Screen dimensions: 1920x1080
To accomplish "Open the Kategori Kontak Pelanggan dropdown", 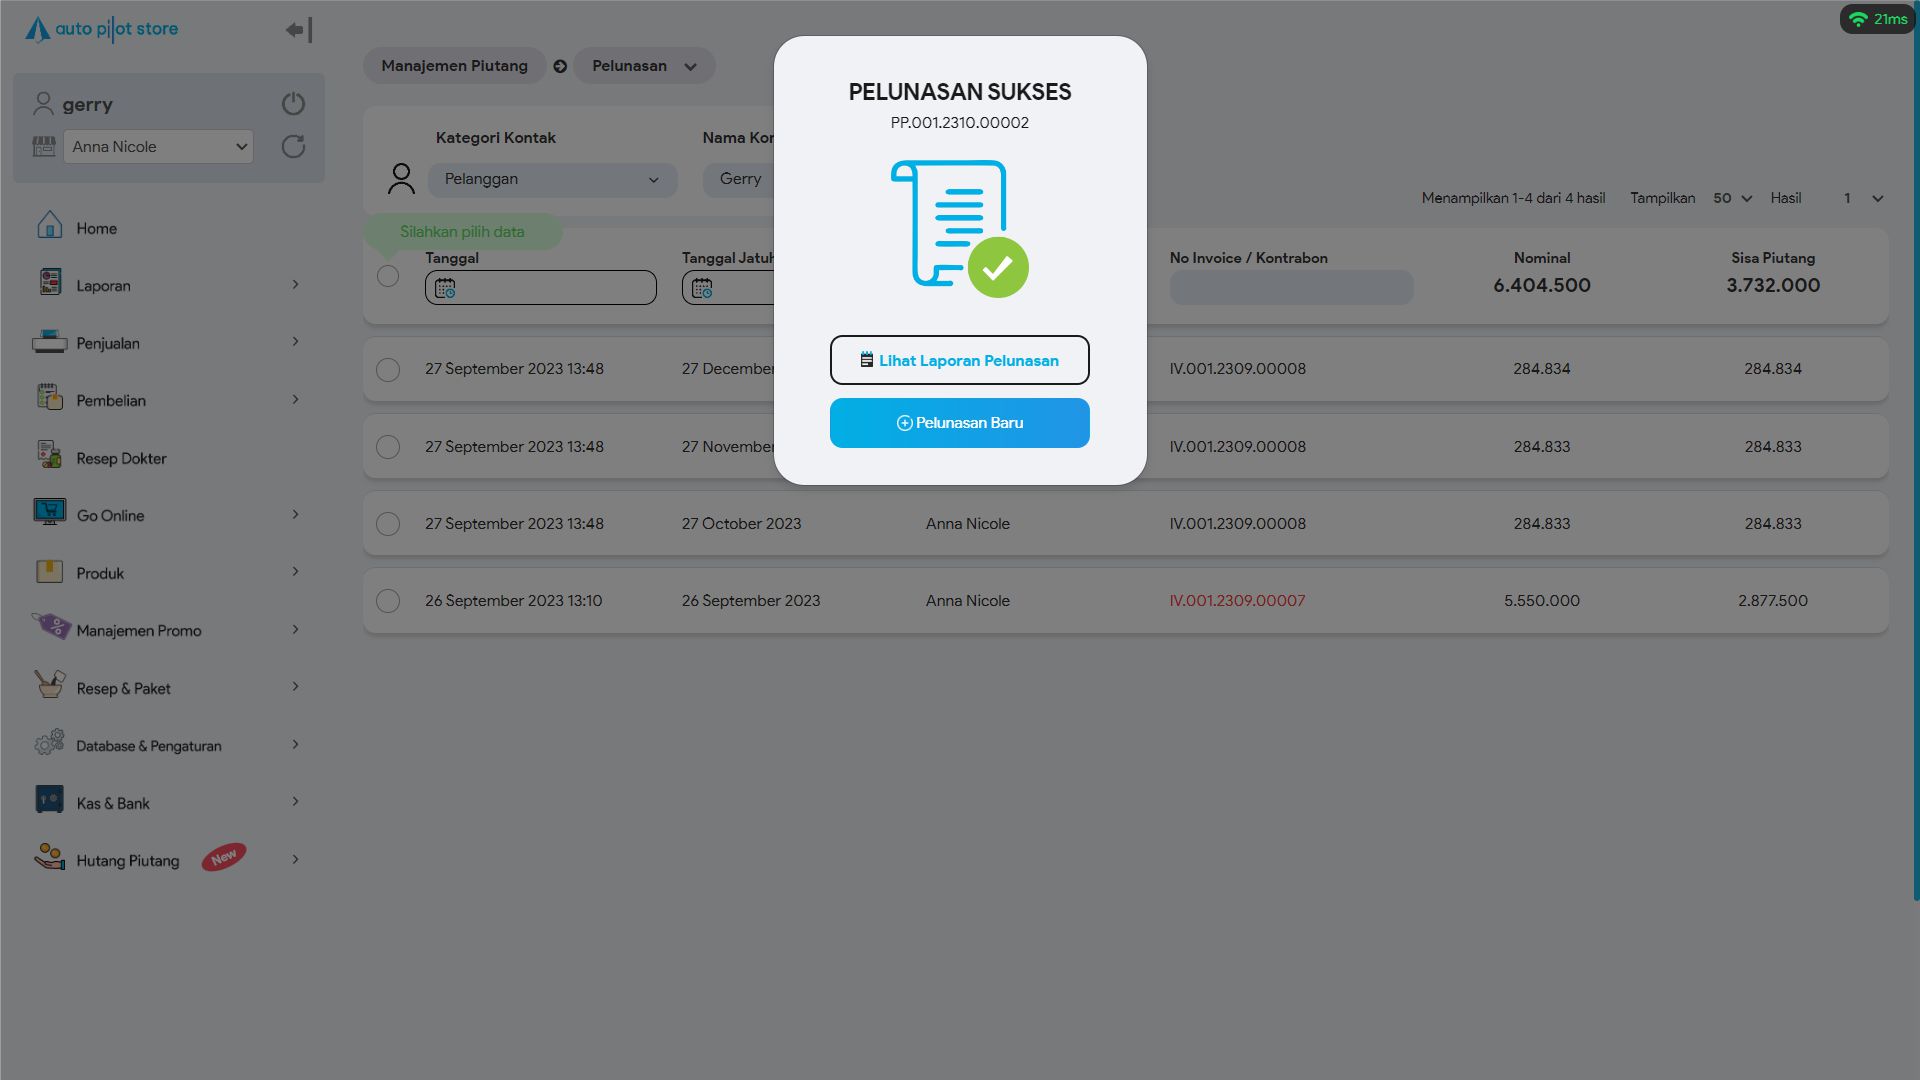I will [x=552, y=180].
